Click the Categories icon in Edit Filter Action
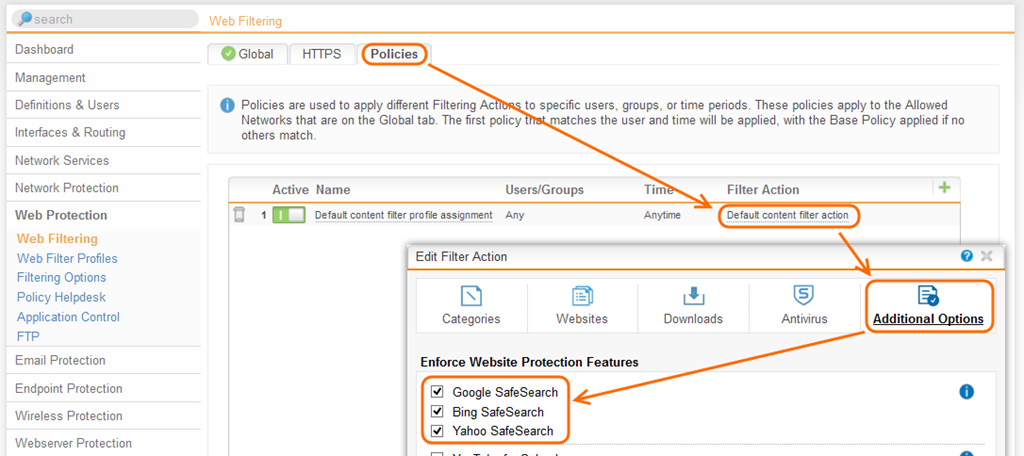Viewport: 1024px width, 456px height. (471, 296)
